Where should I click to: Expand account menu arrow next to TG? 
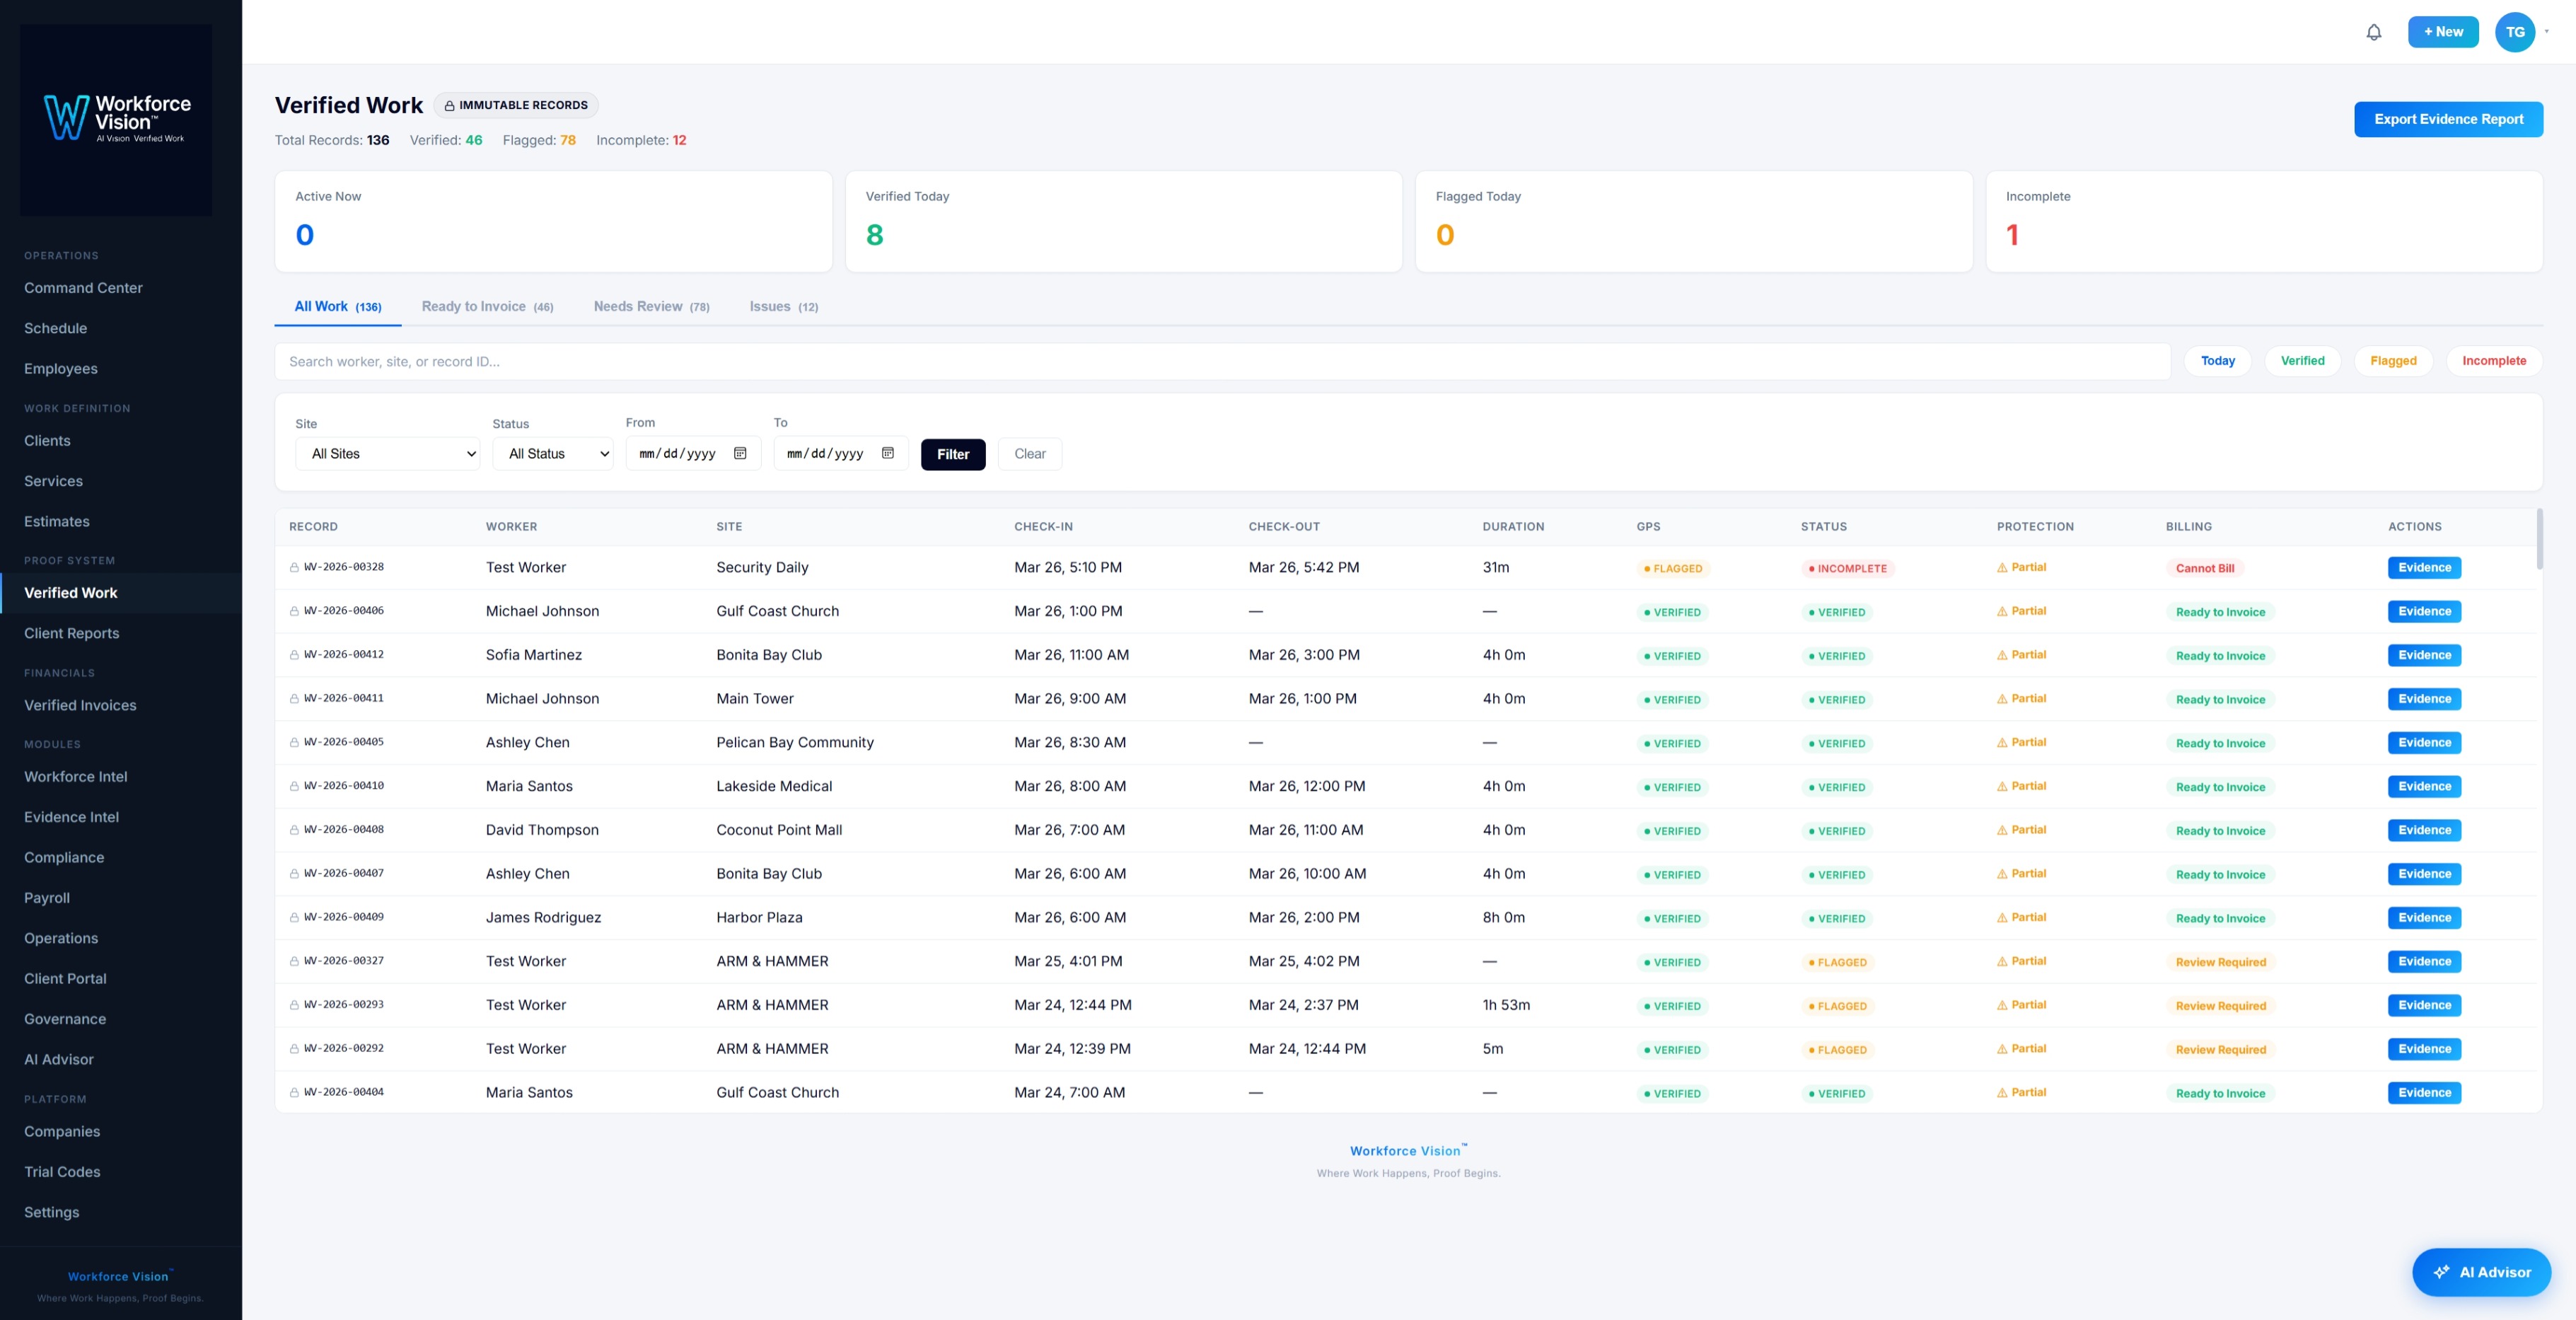pyautogui.click(x=2547, y=31)
